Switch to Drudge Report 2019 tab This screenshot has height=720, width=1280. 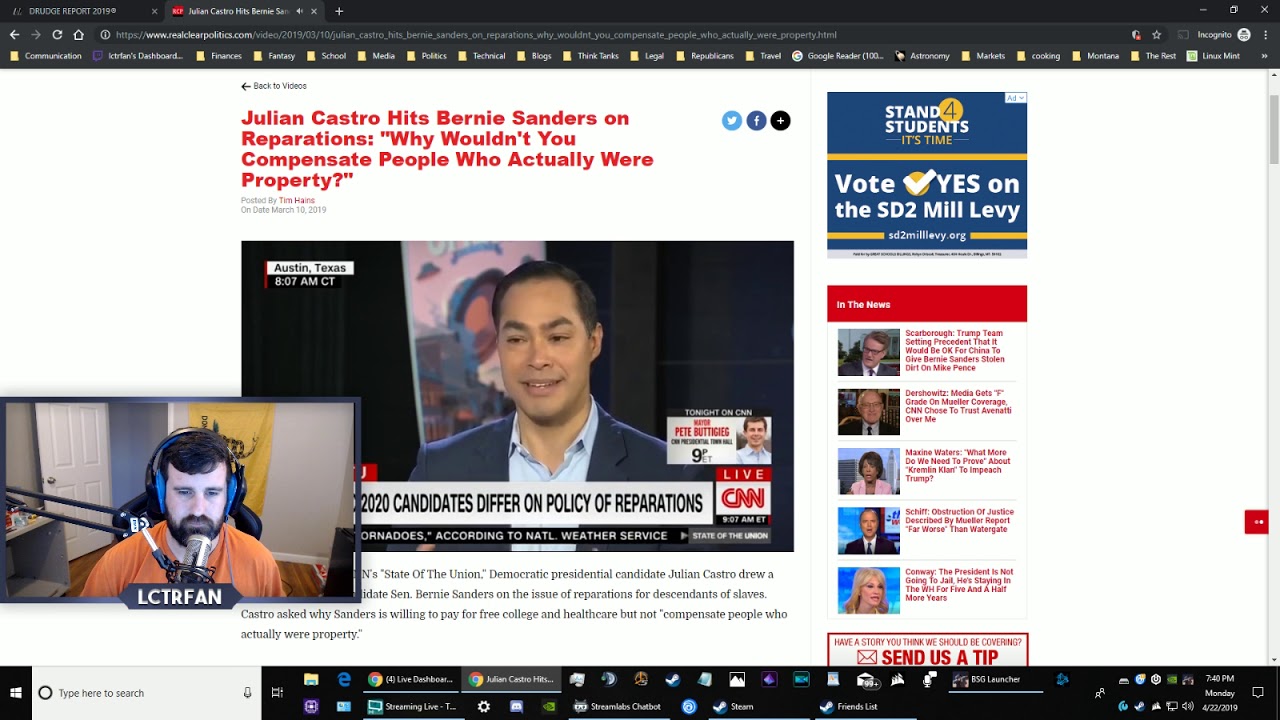point(82,11)
